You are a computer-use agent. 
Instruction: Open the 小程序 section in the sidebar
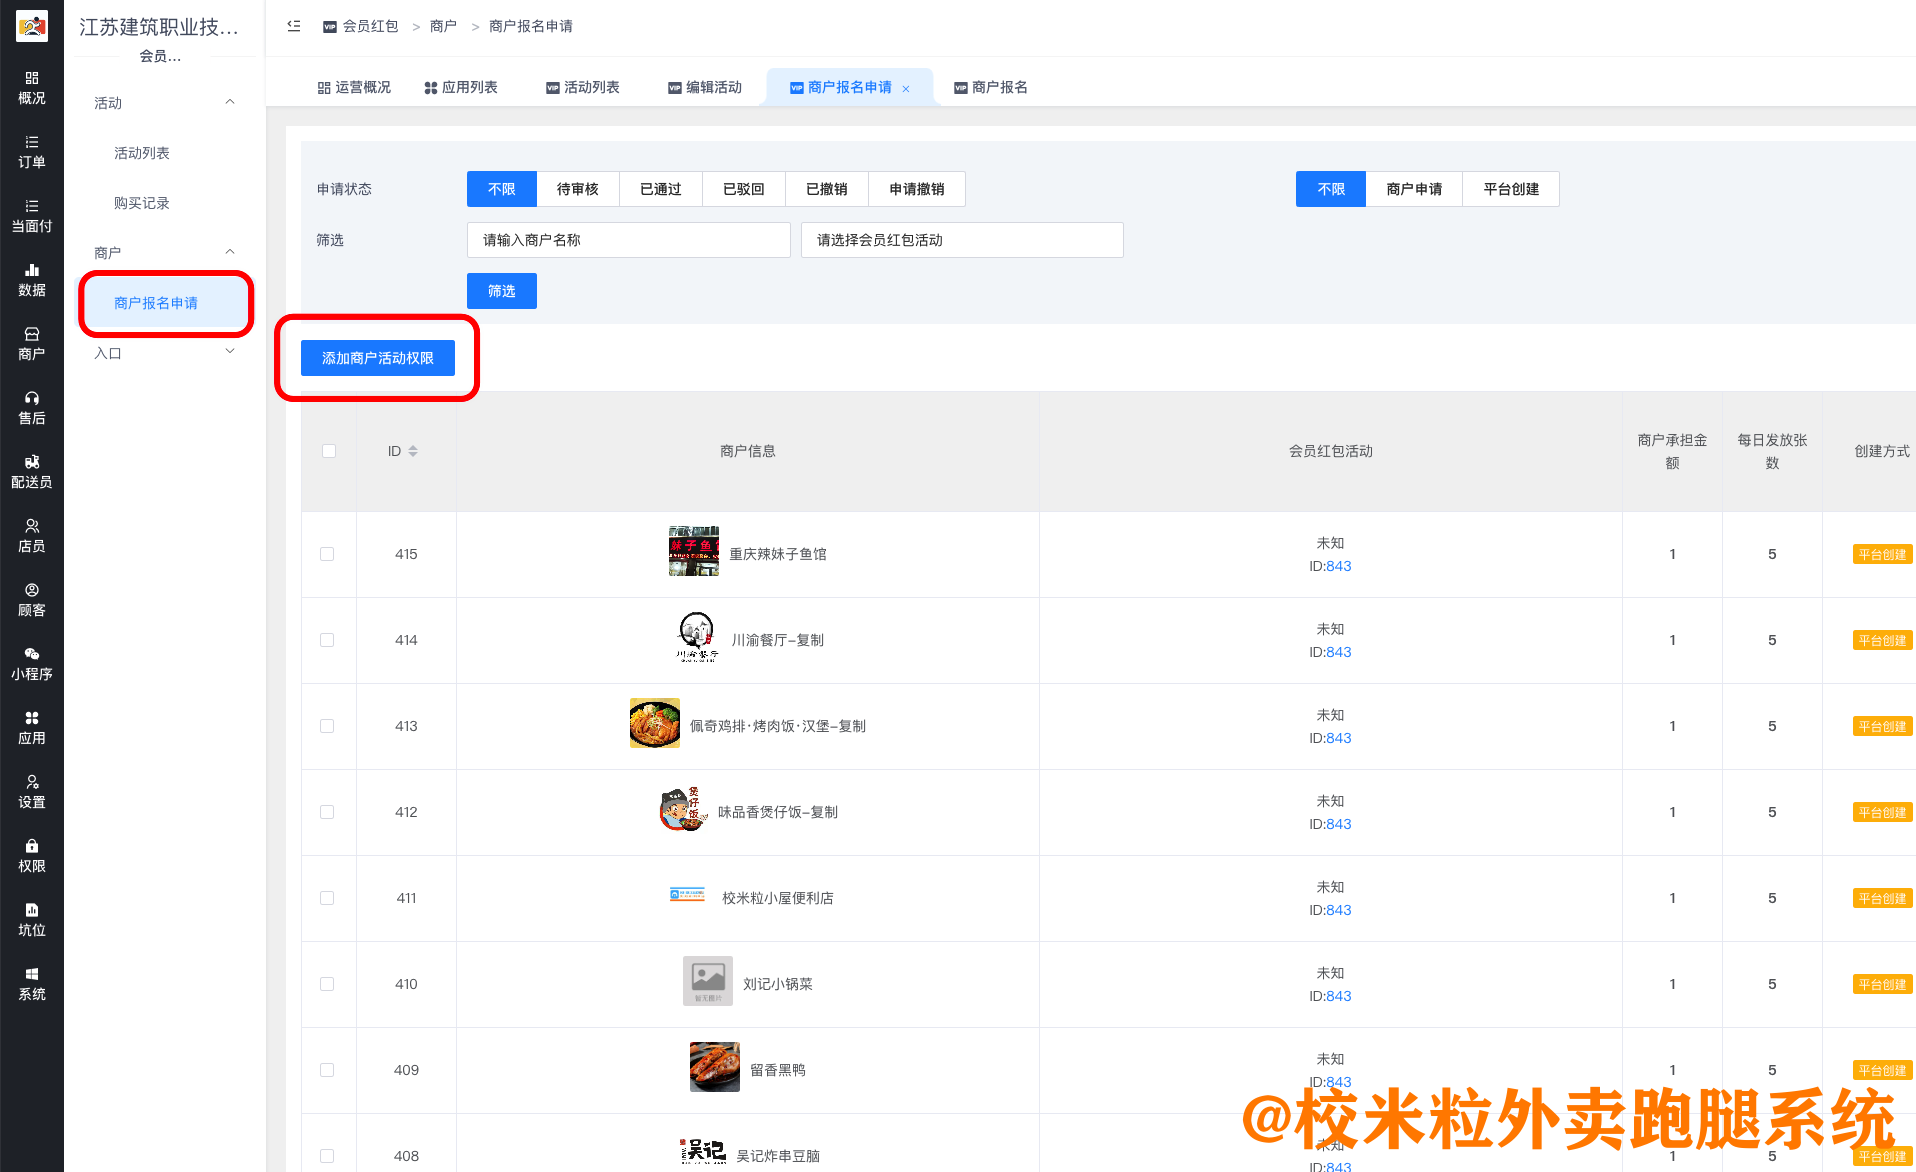(x=31, y=663)
